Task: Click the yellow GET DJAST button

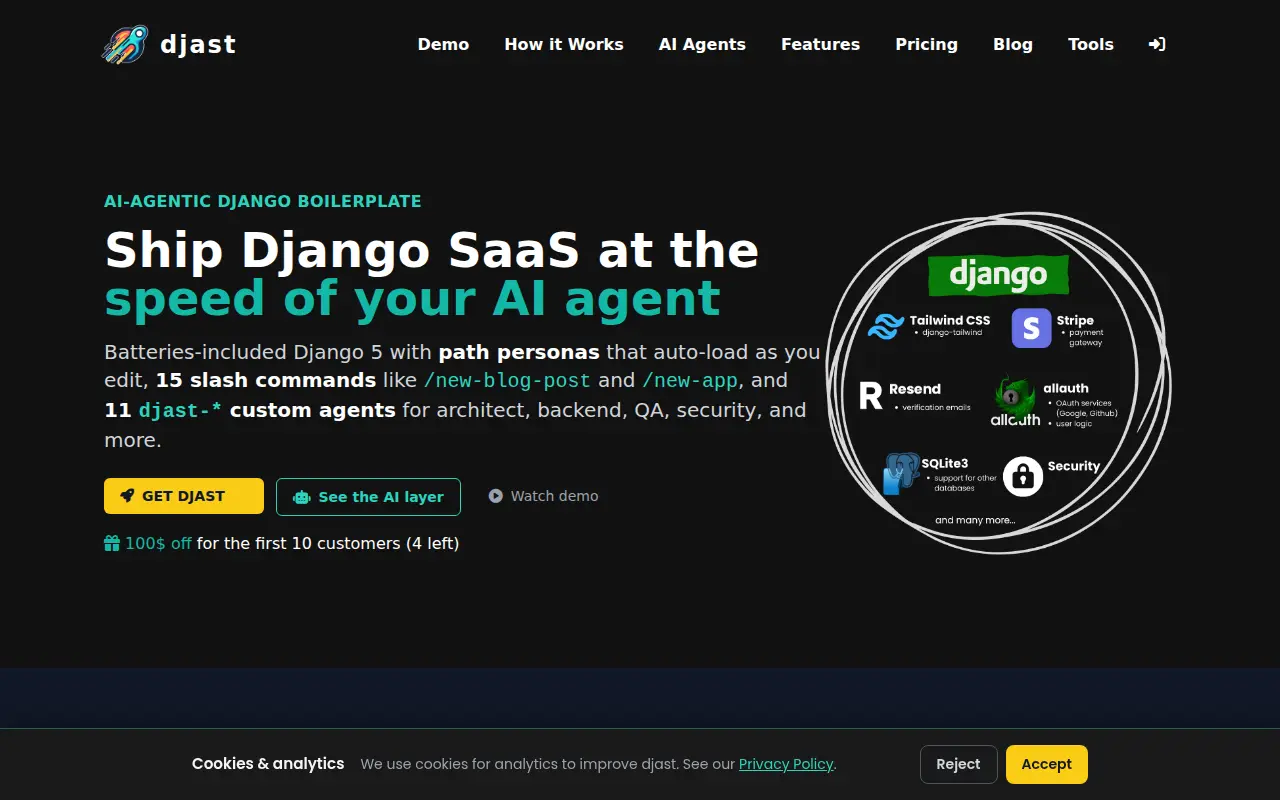Action: (x=184, y=496)
